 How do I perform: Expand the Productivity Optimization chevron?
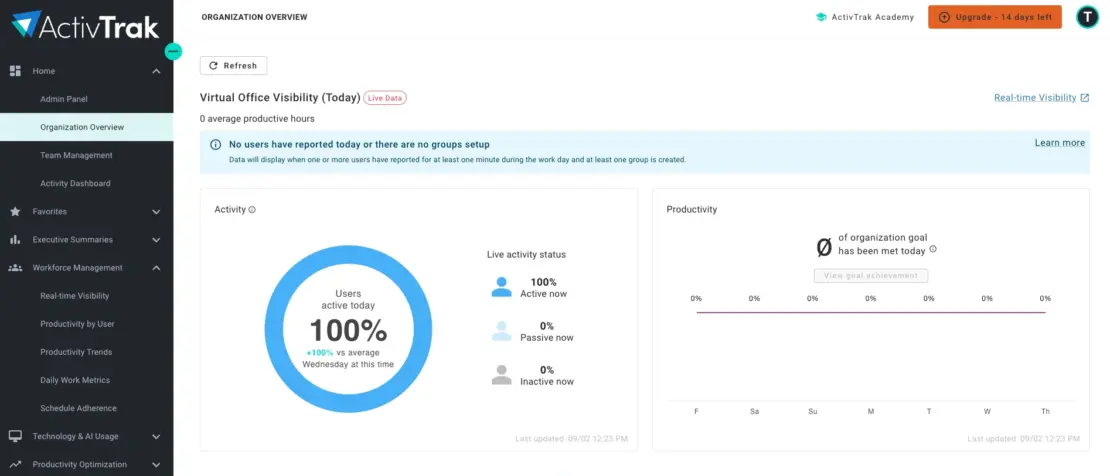coord(156,465)
